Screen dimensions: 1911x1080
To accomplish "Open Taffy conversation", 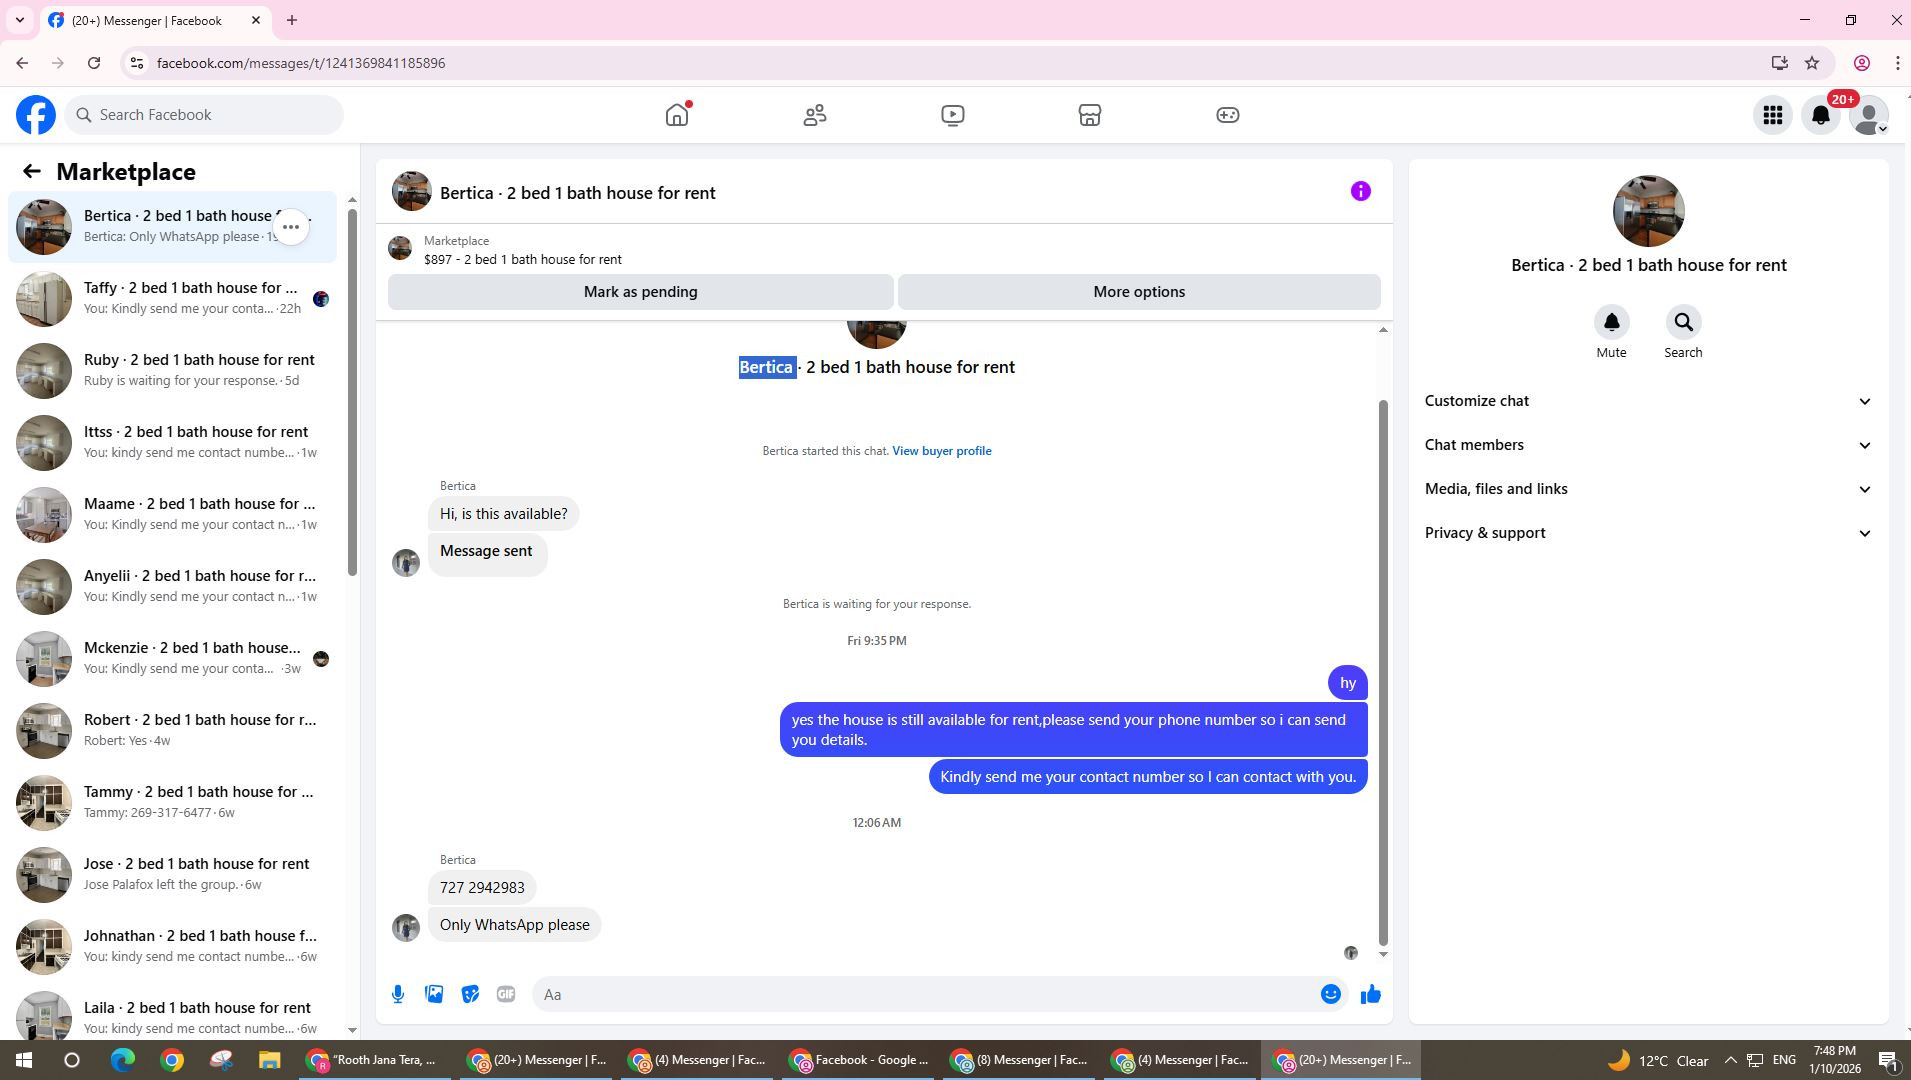I will 172,299.
